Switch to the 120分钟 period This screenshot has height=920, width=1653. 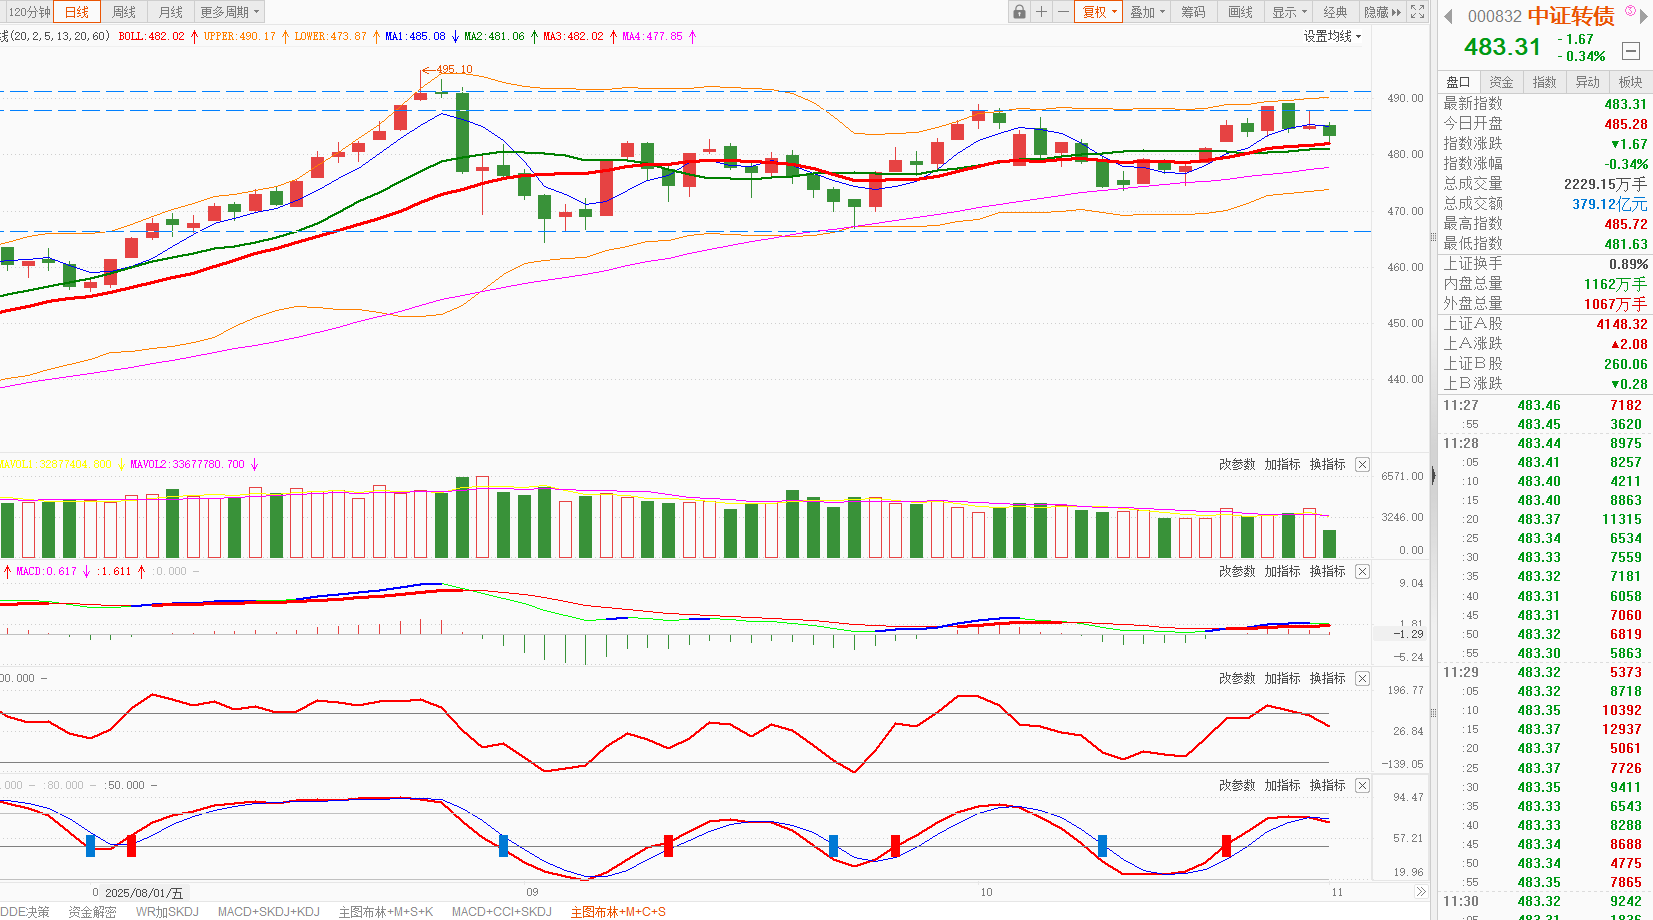(29, 12)
